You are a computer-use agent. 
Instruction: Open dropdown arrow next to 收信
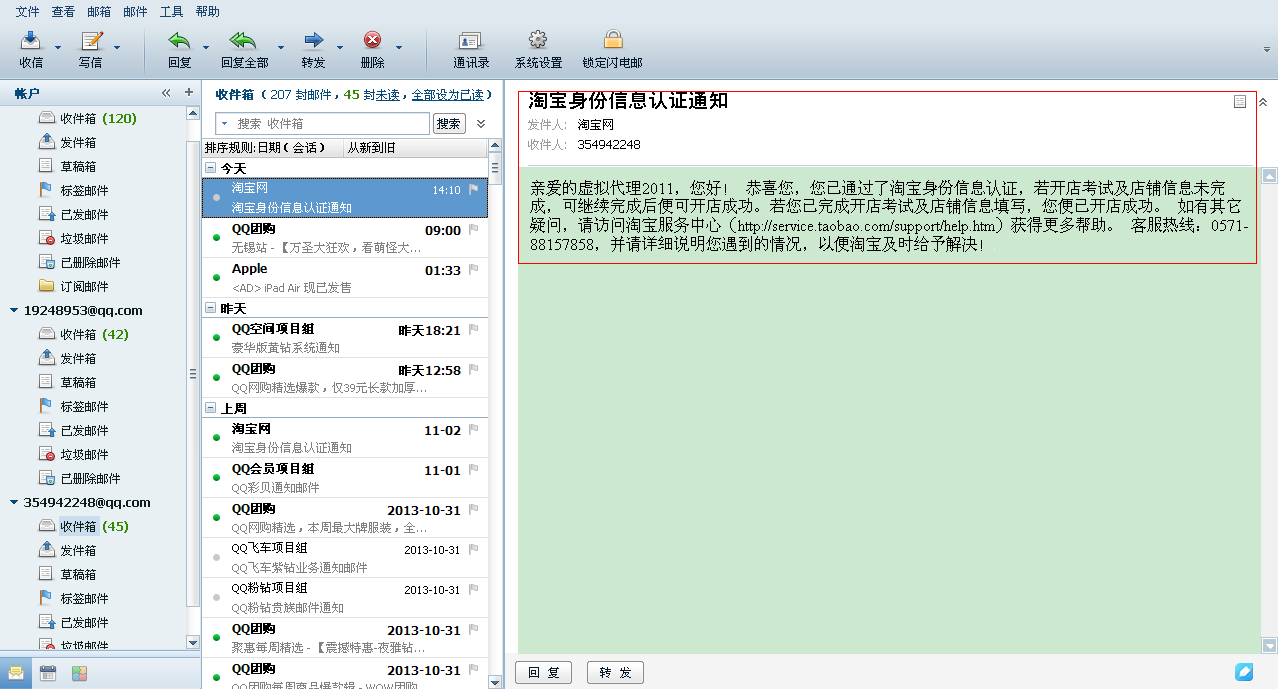58,47
